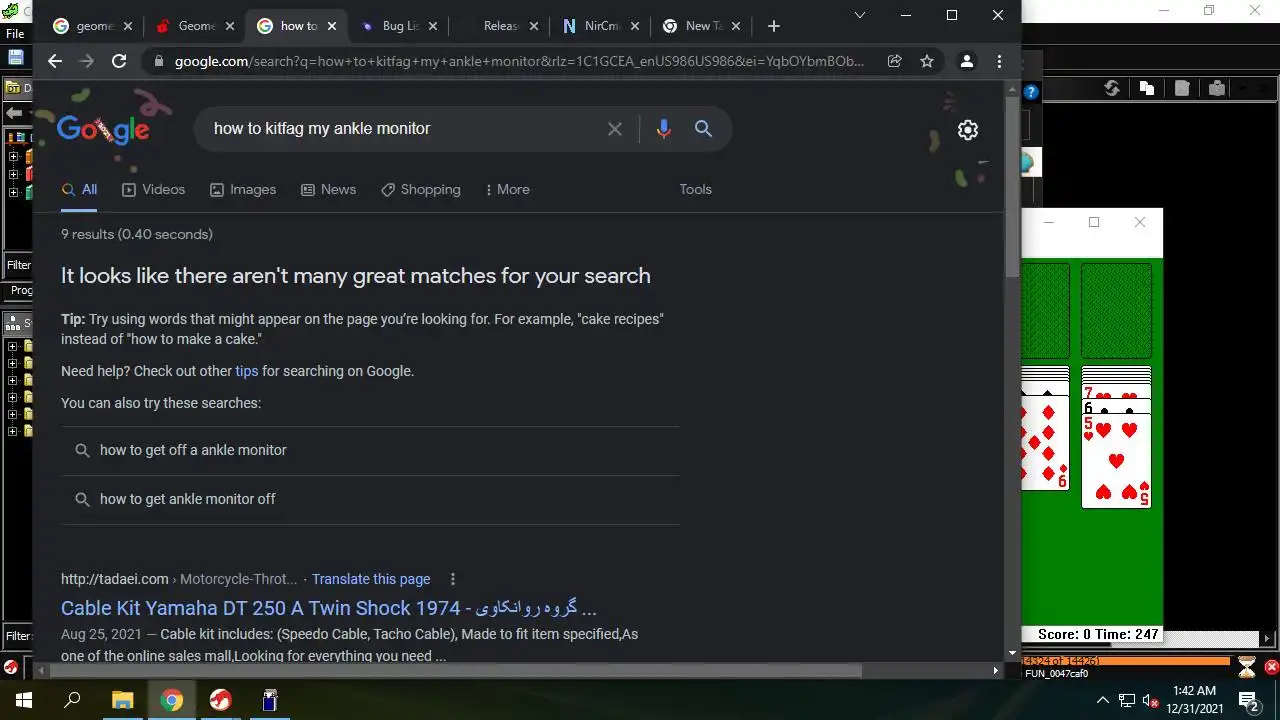Switch to the 'NirCm' tab
The height and width of the screenshot is (720, 1280).
coord(599,26)
